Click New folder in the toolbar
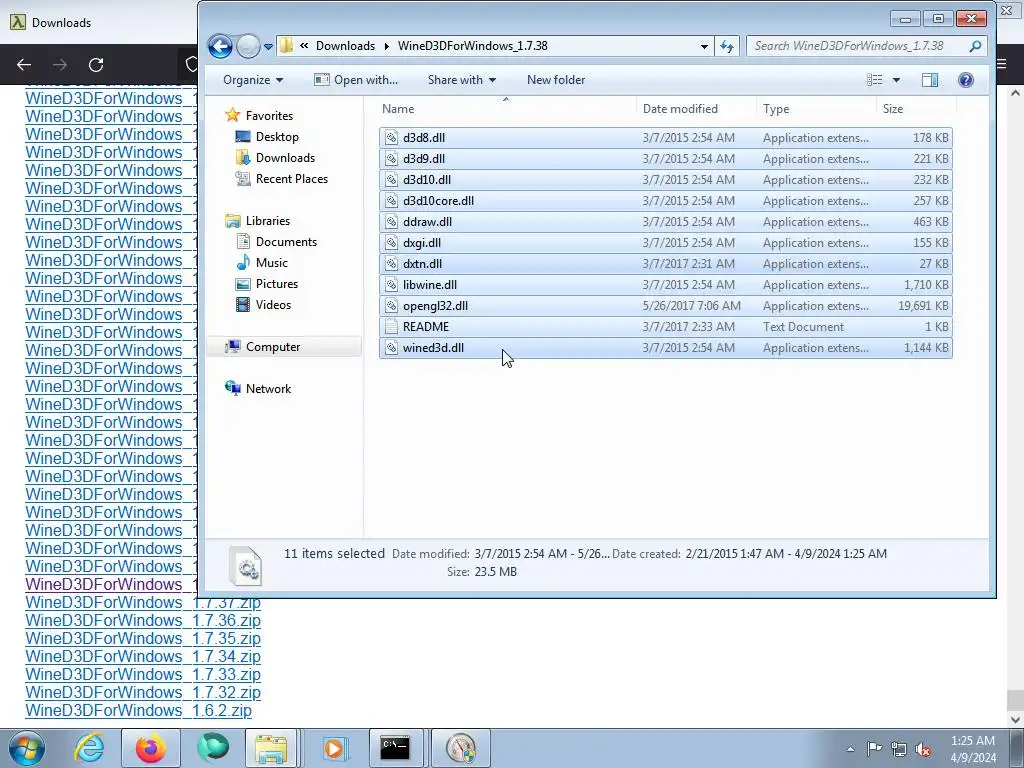Image resolution: width=1024 pixels, height=768 pixels. 556,80
